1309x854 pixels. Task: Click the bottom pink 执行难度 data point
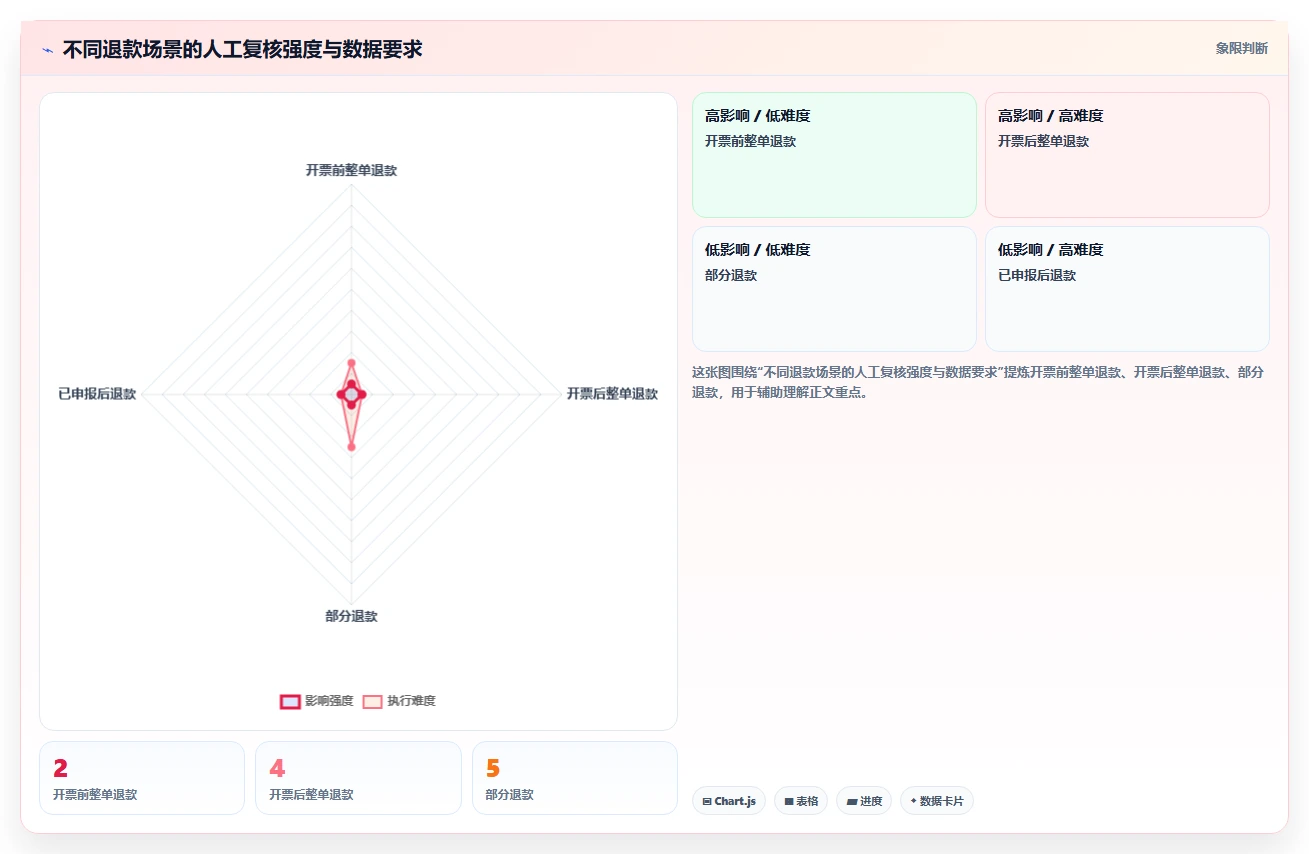point(351,447)
